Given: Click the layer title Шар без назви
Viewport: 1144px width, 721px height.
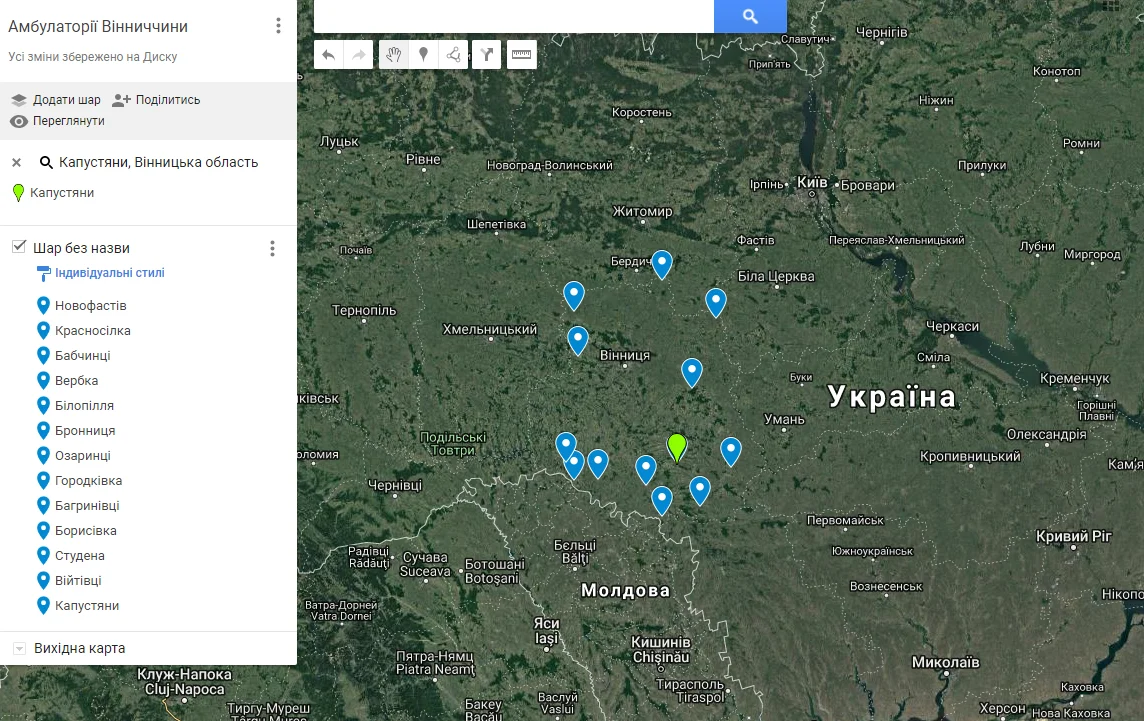Looking at the screenshot, I should [x=81, y=248].
